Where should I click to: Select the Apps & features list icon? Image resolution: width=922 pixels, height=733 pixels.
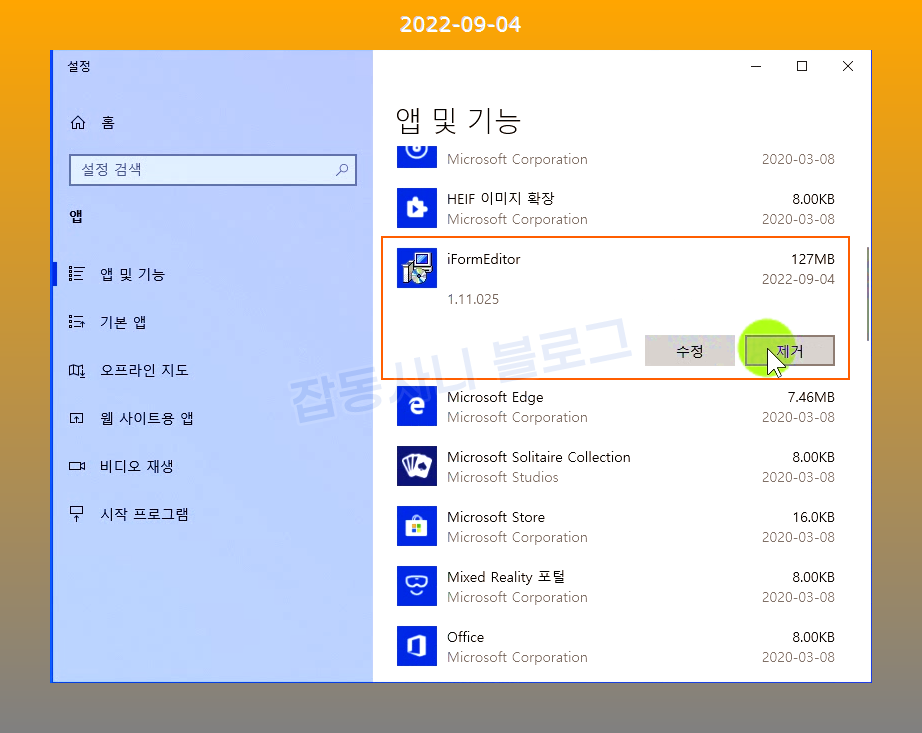click(76, 274)
